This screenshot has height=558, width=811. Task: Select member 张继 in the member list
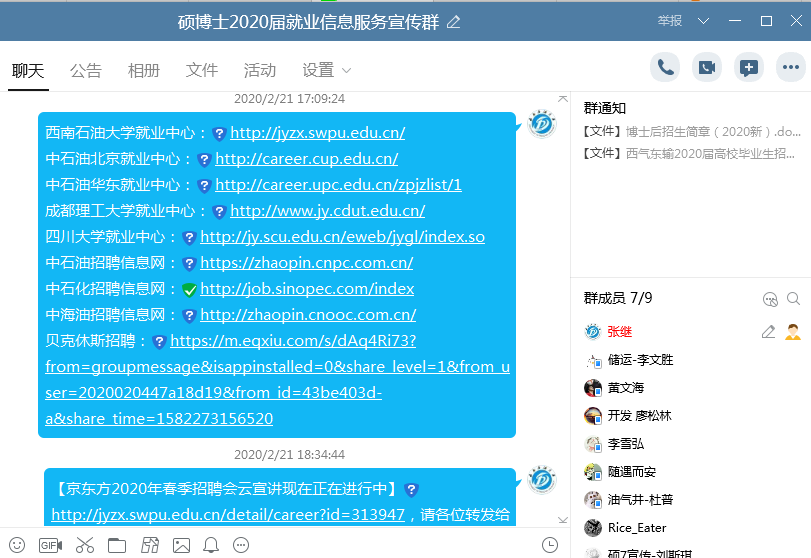[620, 332]
